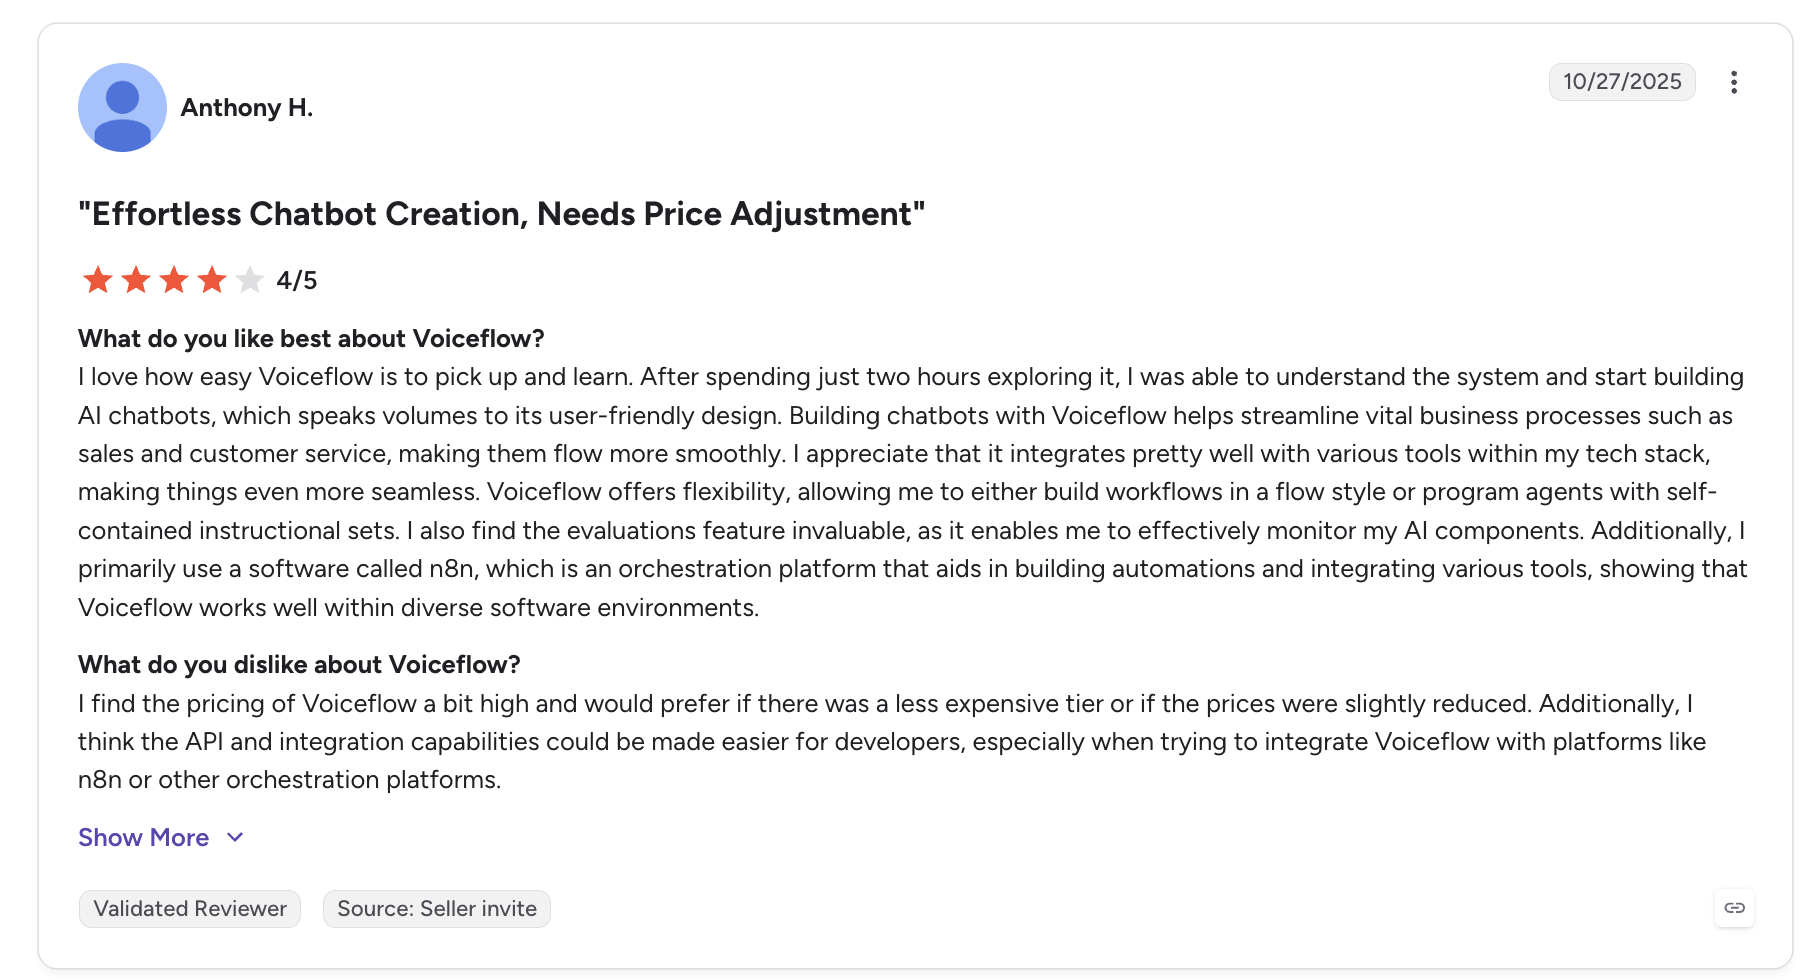Image resolution: width=1814 pixels, height=980 pixels.
Task: Copy review link via chain icon
Action: 1735,908
